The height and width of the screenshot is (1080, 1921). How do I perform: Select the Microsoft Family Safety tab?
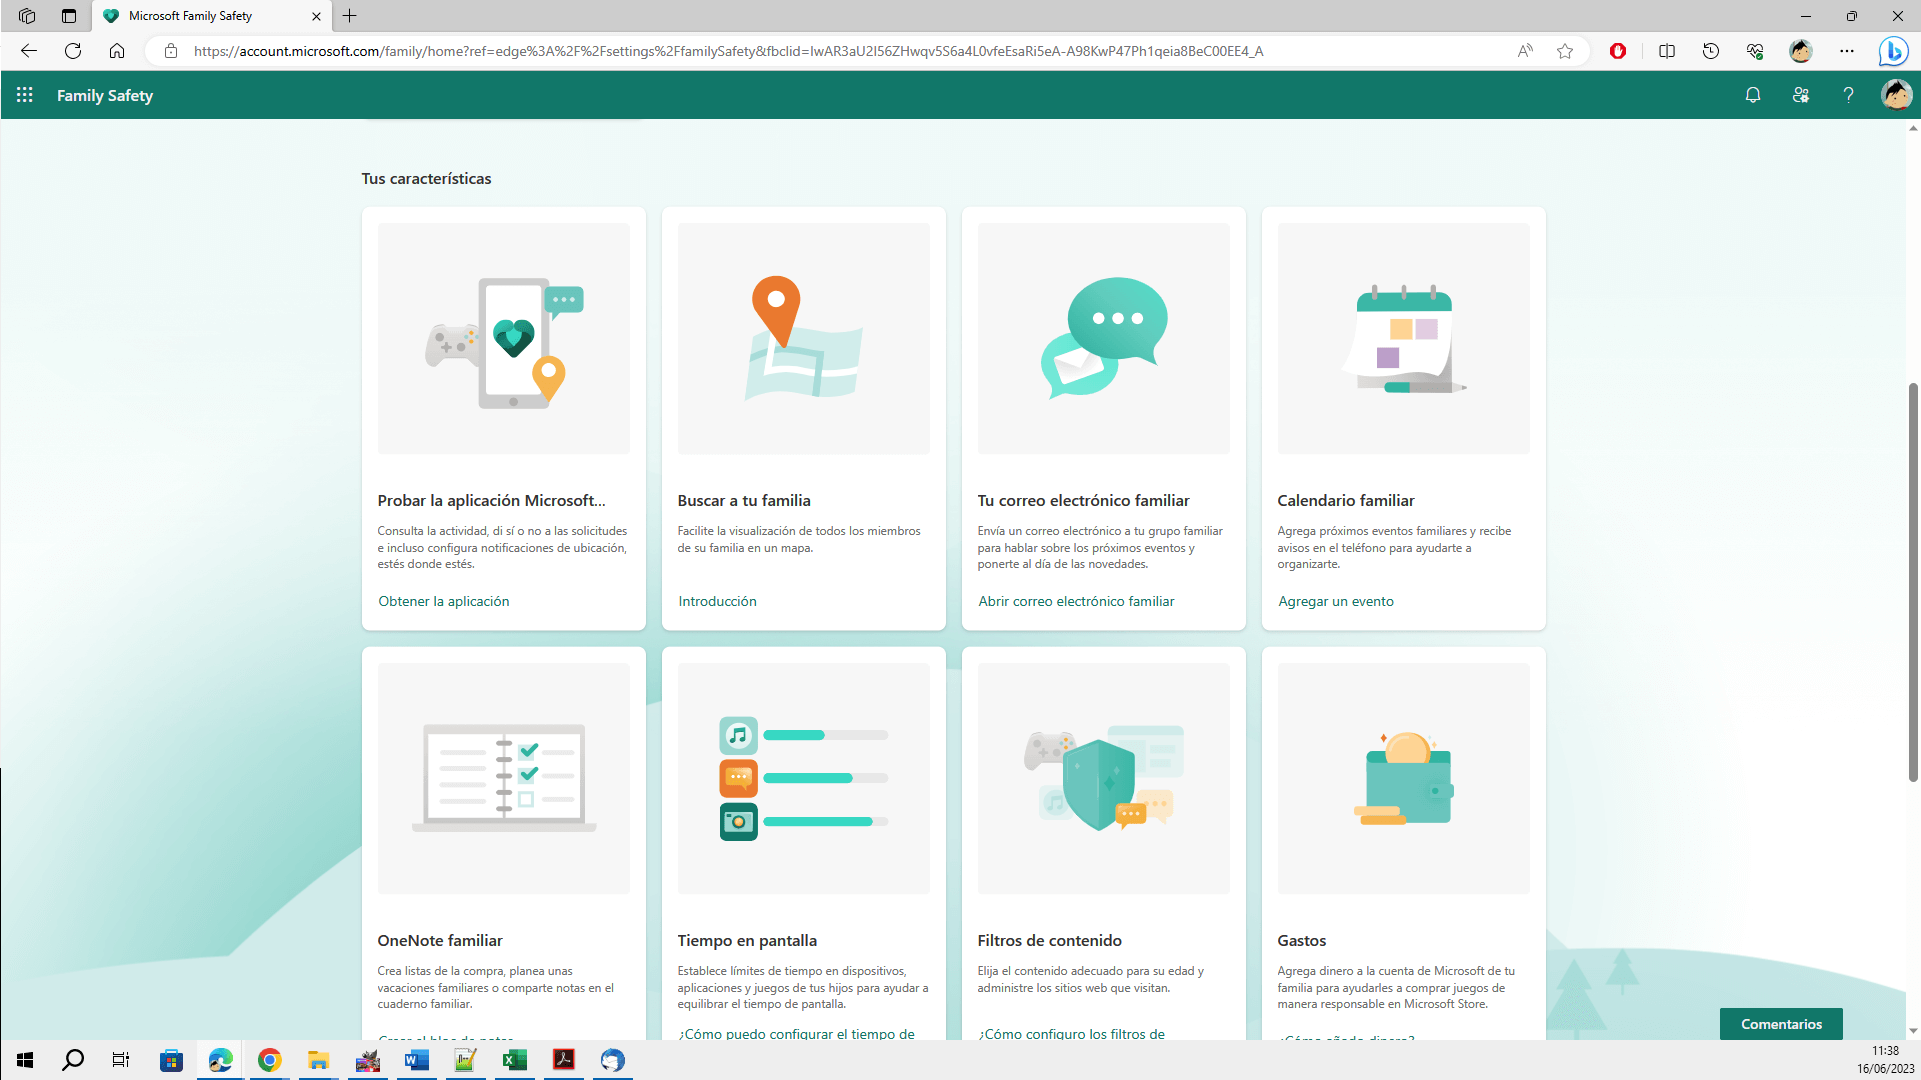[211, 16]
